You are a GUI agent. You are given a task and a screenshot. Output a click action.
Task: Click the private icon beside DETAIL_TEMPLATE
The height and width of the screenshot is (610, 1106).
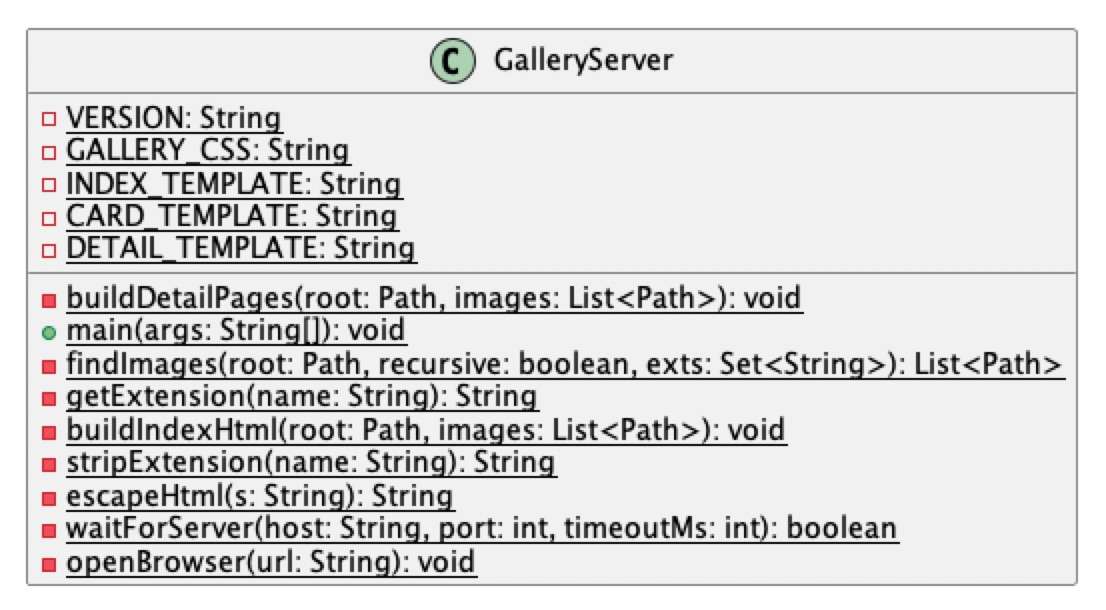tap(48, 249)
